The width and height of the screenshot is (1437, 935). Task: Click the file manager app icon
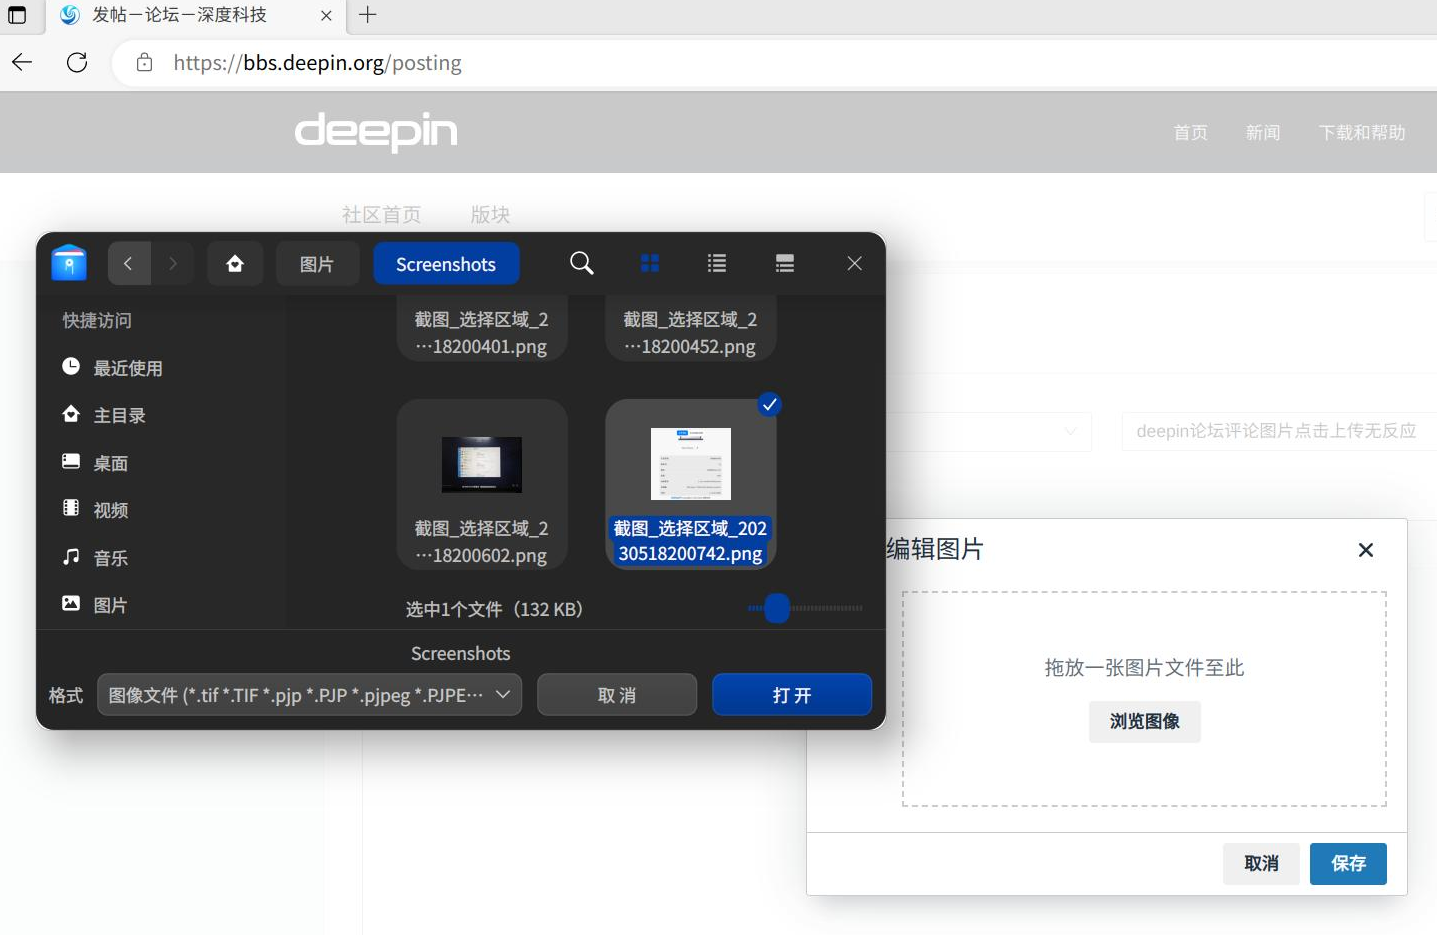click(69, 263)
